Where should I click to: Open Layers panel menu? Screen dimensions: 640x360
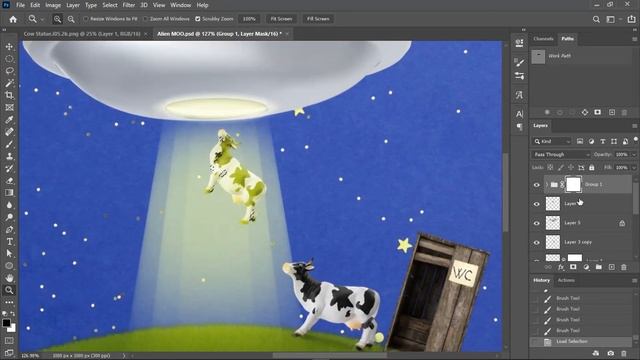(634, 126)
